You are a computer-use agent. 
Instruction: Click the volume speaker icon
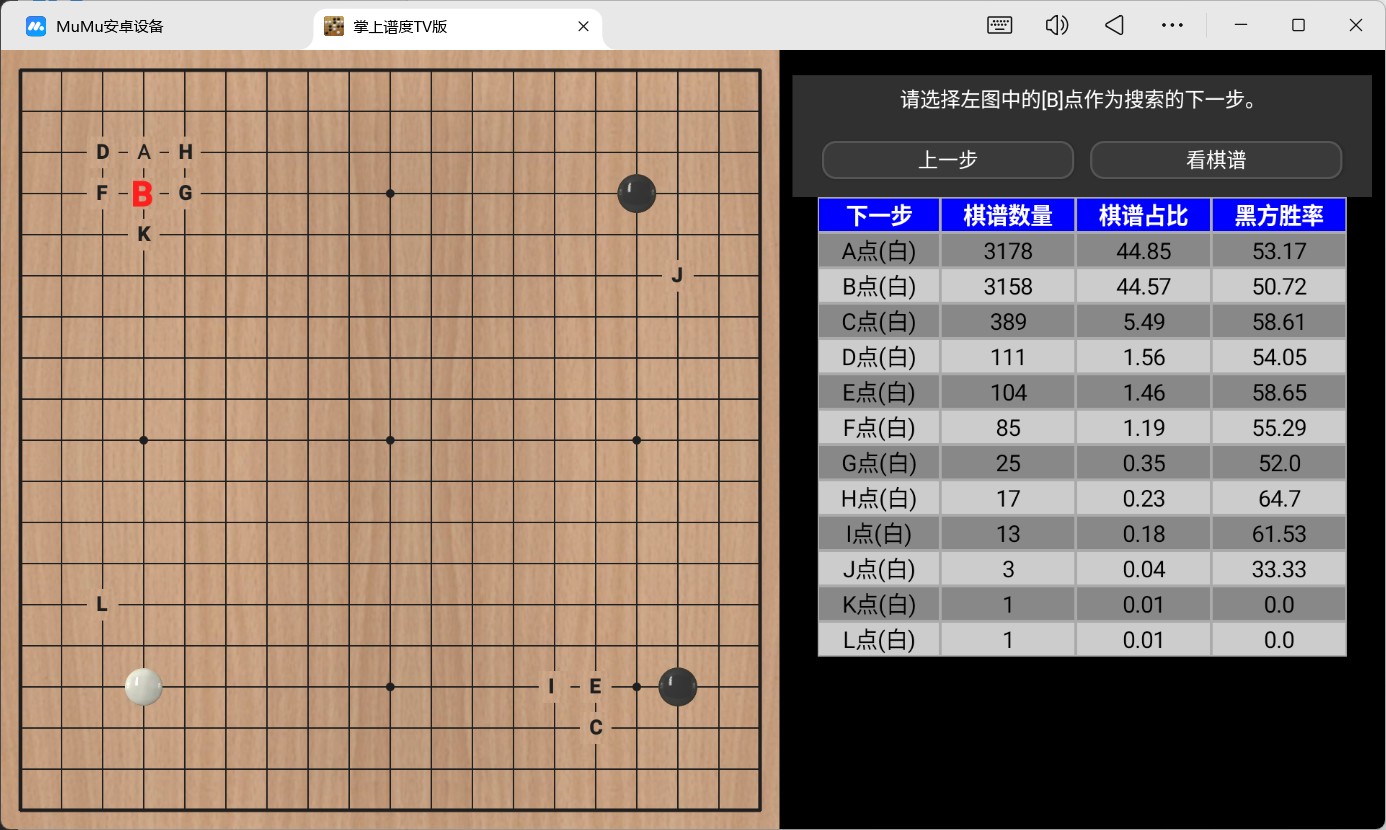click(1056, 26)
